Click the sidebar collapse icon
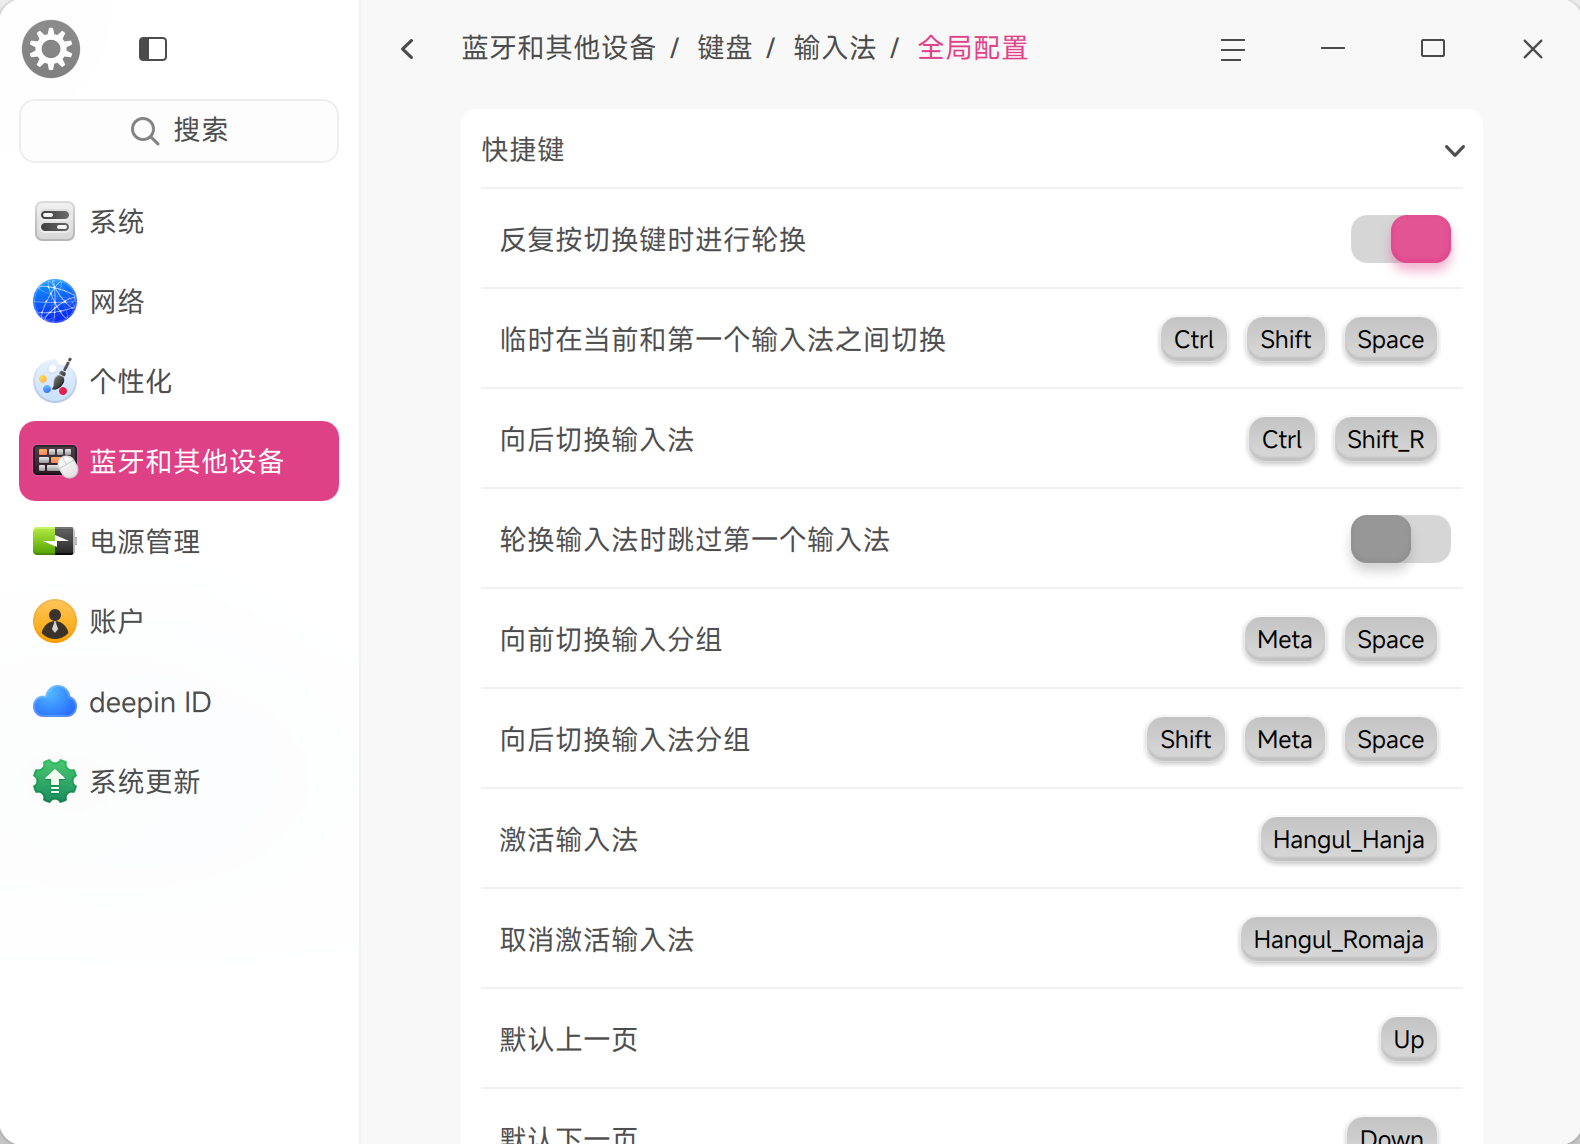This screenshot has width=1580, height=1144. (153, 49)
